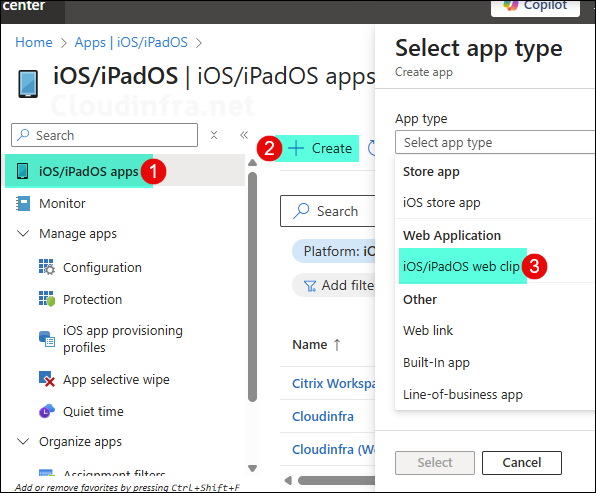Click sidebar scrollbar down arrow
The image size is (596, 493).
coord(252,468)
